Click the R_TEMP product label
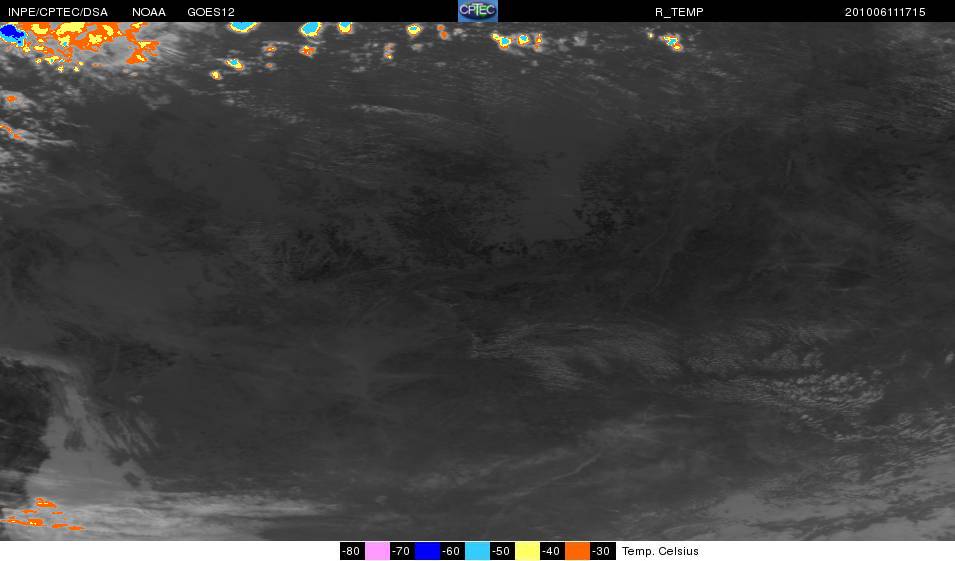This screenshot has width=955, height=561. (x=679, y=12)
